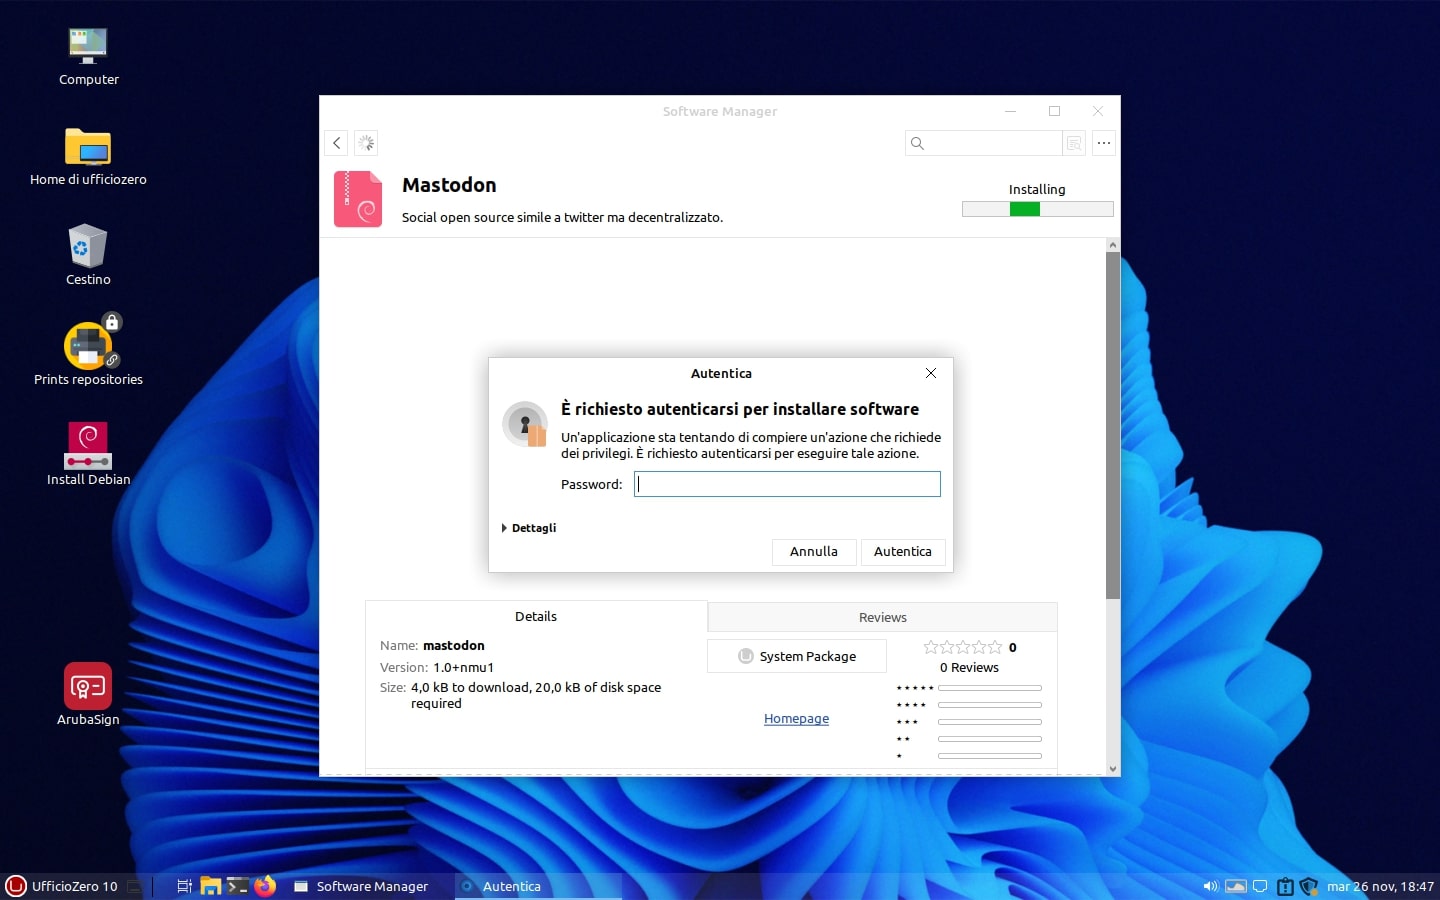The height and width of the screenshot is (900, 1440).
Task: Close the Autentica dialog
Action: click(x=931, y=373)
